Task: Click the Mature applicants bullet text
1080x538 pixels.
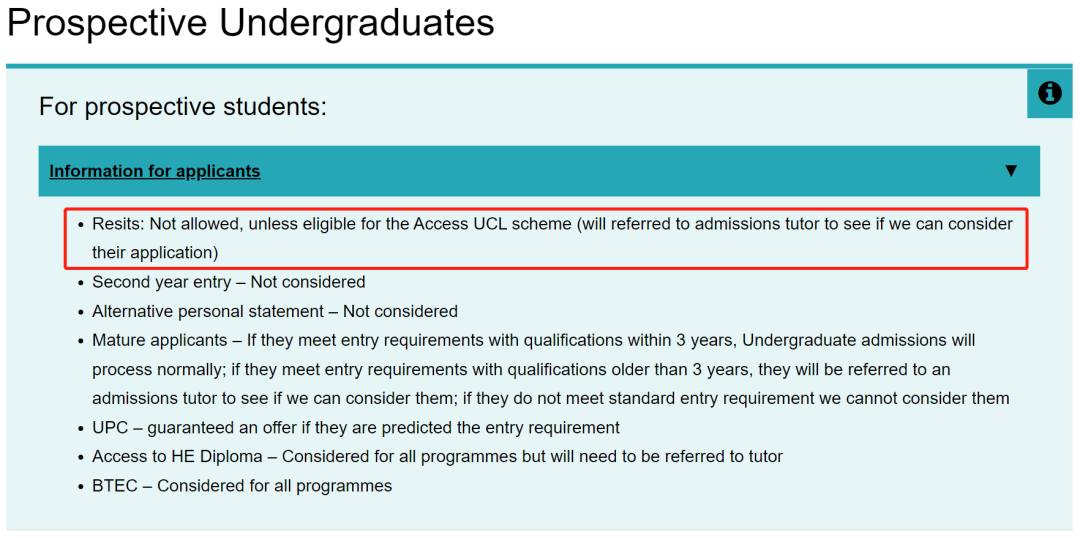Action: click(551, 369)
